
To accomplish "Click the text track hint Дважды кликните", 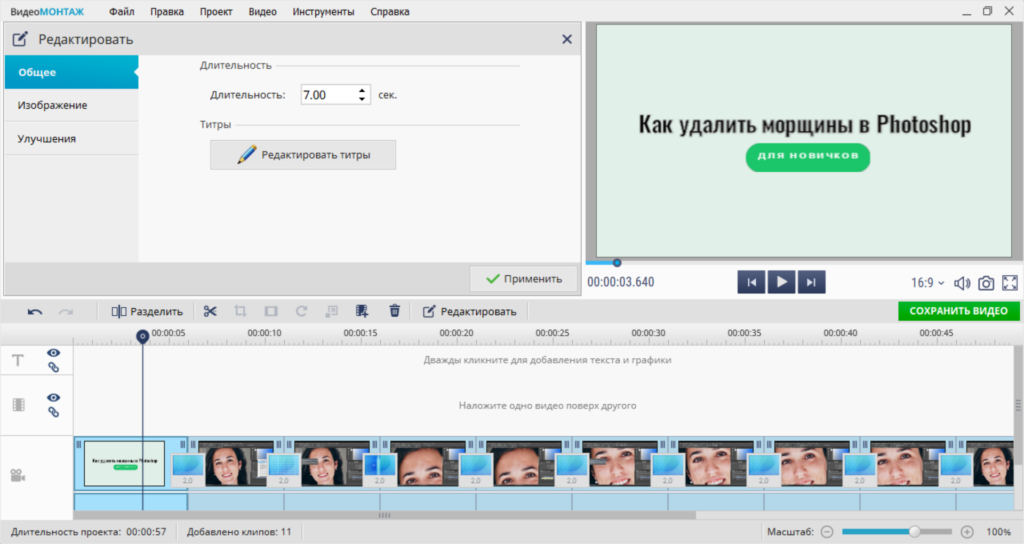I will pyautogui.click(x=547, y=360).
